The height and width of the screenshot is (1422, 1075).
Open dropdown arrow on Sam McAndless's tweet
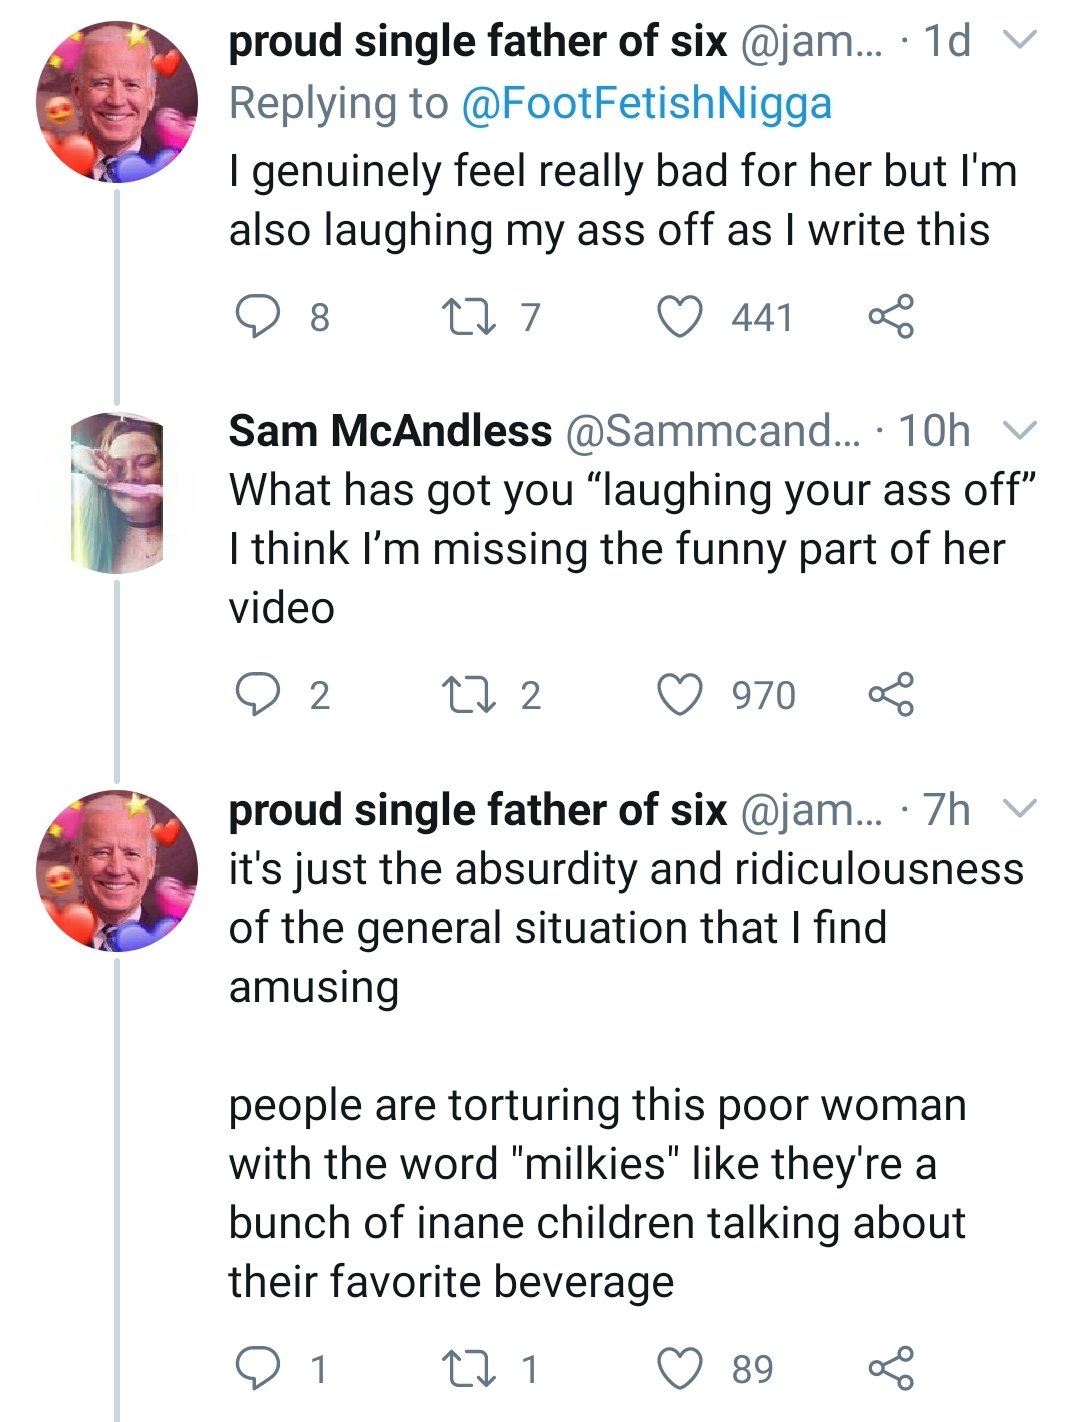click(x=1019, y=431)
